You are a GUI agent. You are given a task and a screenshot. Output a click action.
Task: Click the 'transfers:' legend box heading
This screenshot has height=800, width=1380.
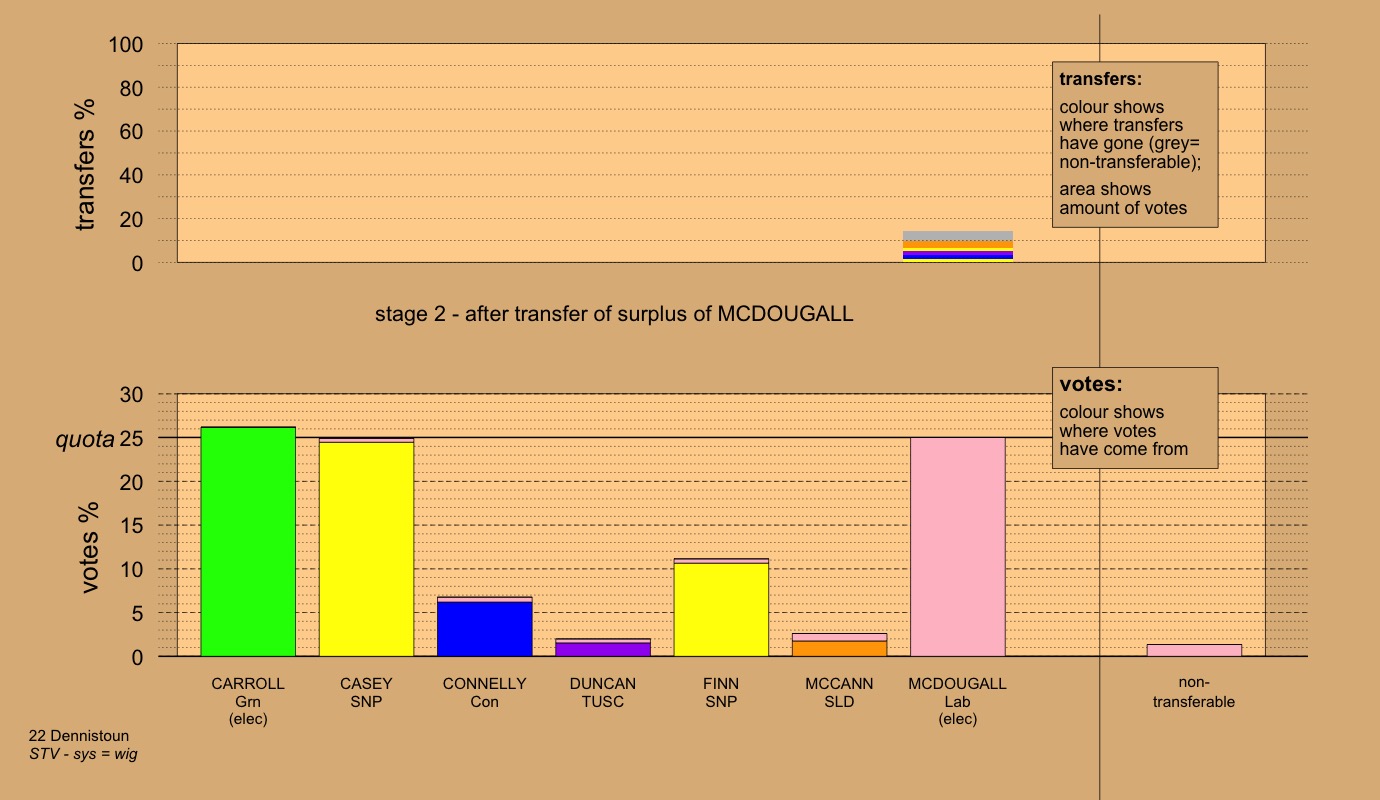point(1100,79)
